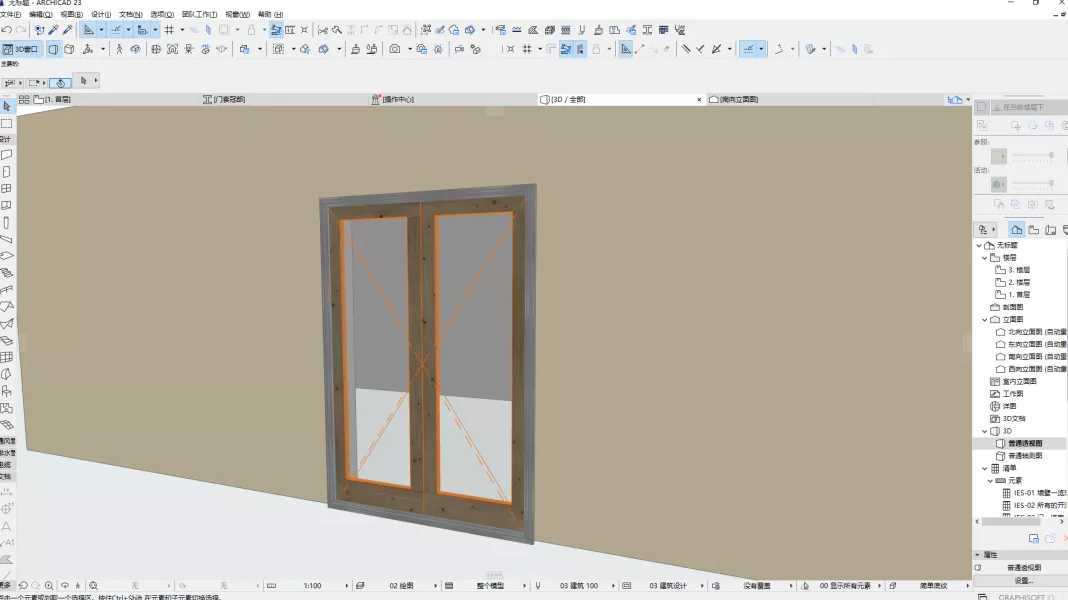Open the 设计 menu
1068x600 pixels.
point(101,14)
